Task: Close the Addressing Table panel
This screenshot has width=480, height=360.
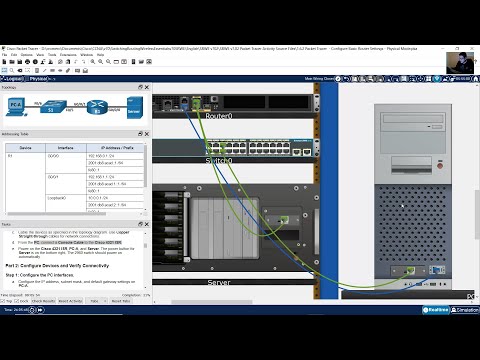Action: [x=147, y=134]
